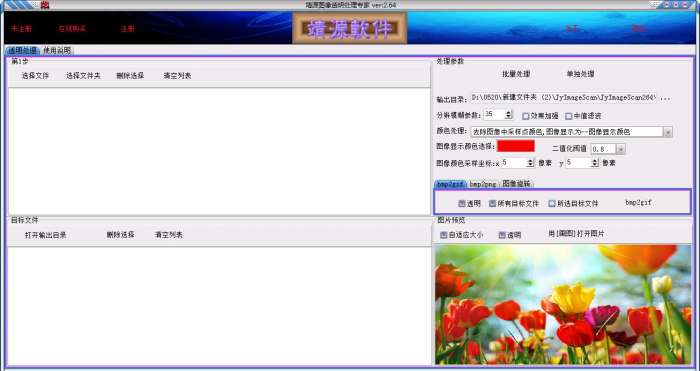
Task: Start 单独处理 (single processing)
Action: tap(580, 74)
